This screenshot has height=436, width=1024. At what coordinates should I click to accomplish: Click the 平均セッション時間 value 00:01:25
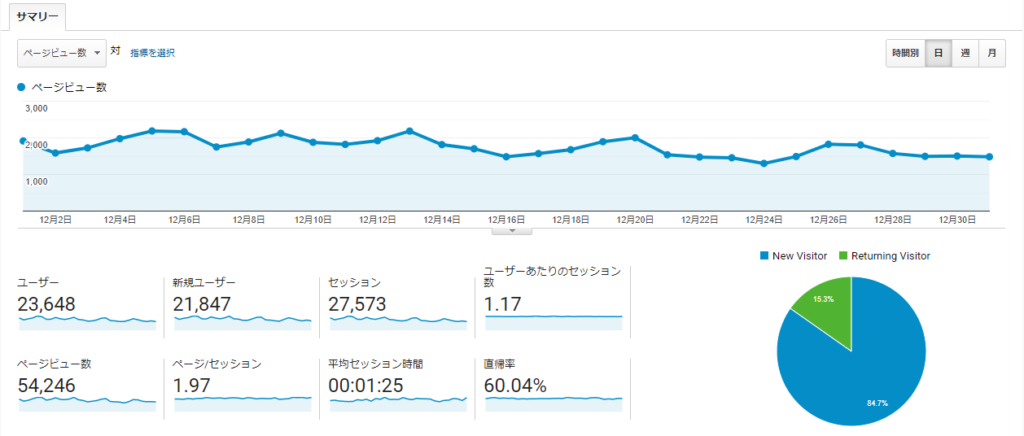[x=364, y=386]
